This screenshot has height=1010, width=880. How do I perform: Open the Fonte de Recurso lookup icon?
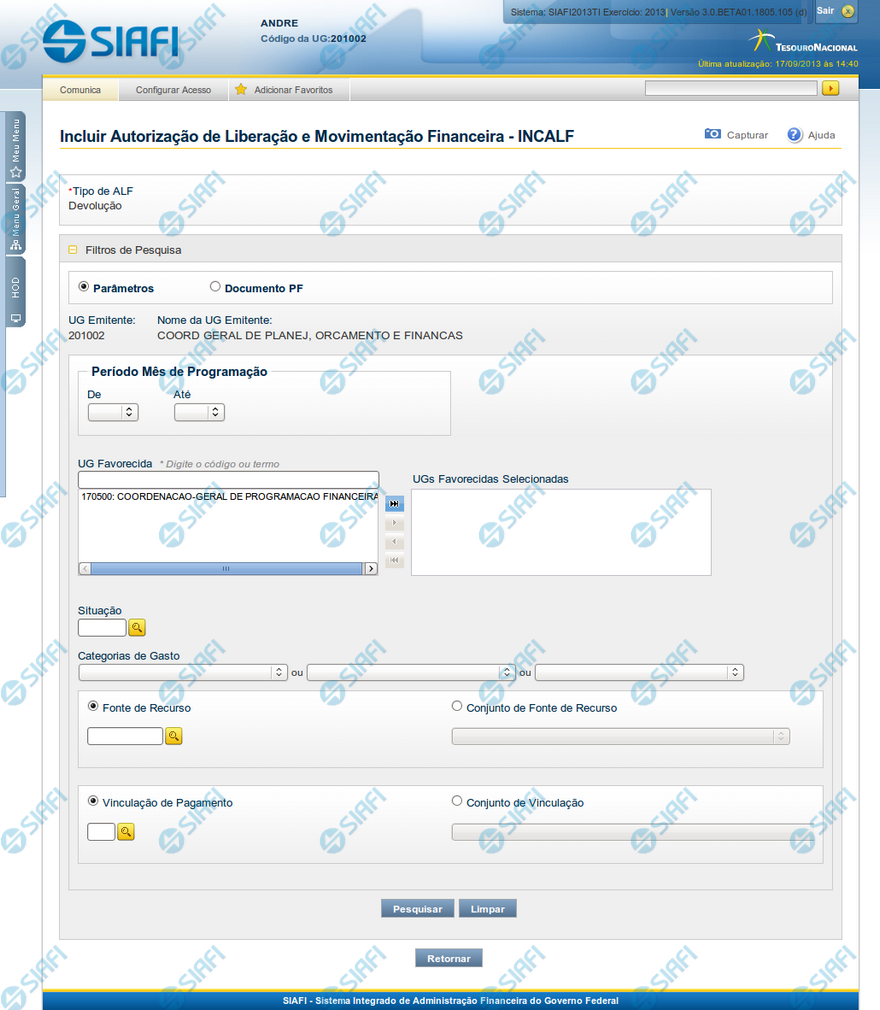pos(173,736)
